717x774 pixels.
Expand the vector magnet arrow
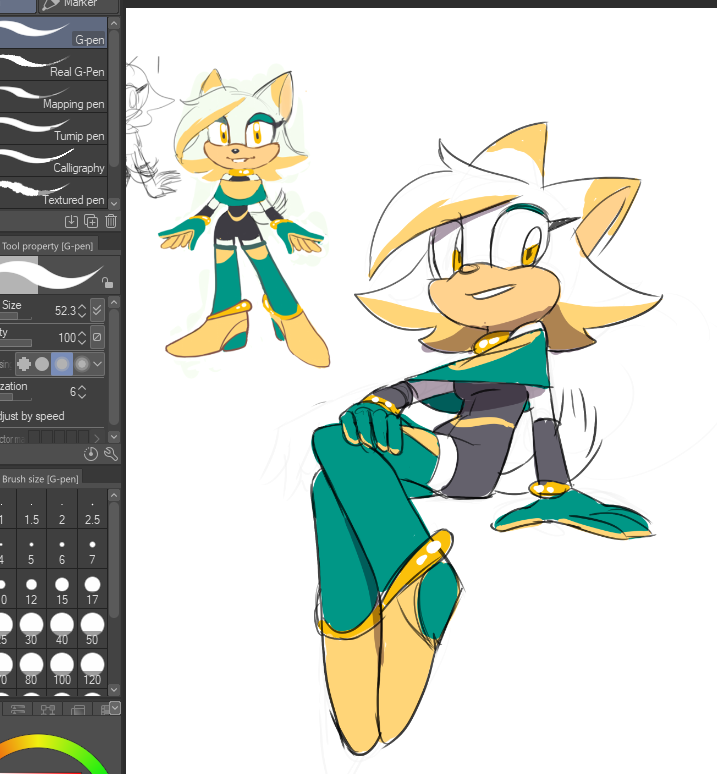point(97,438)
